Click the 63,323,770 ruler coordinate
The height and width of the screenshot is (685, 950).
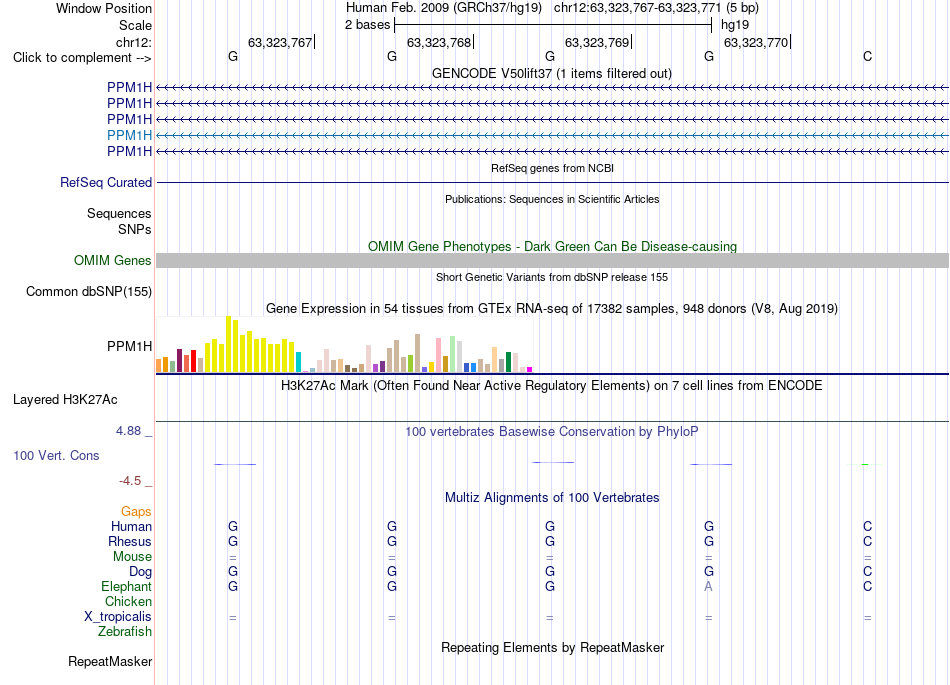point(756,42)
